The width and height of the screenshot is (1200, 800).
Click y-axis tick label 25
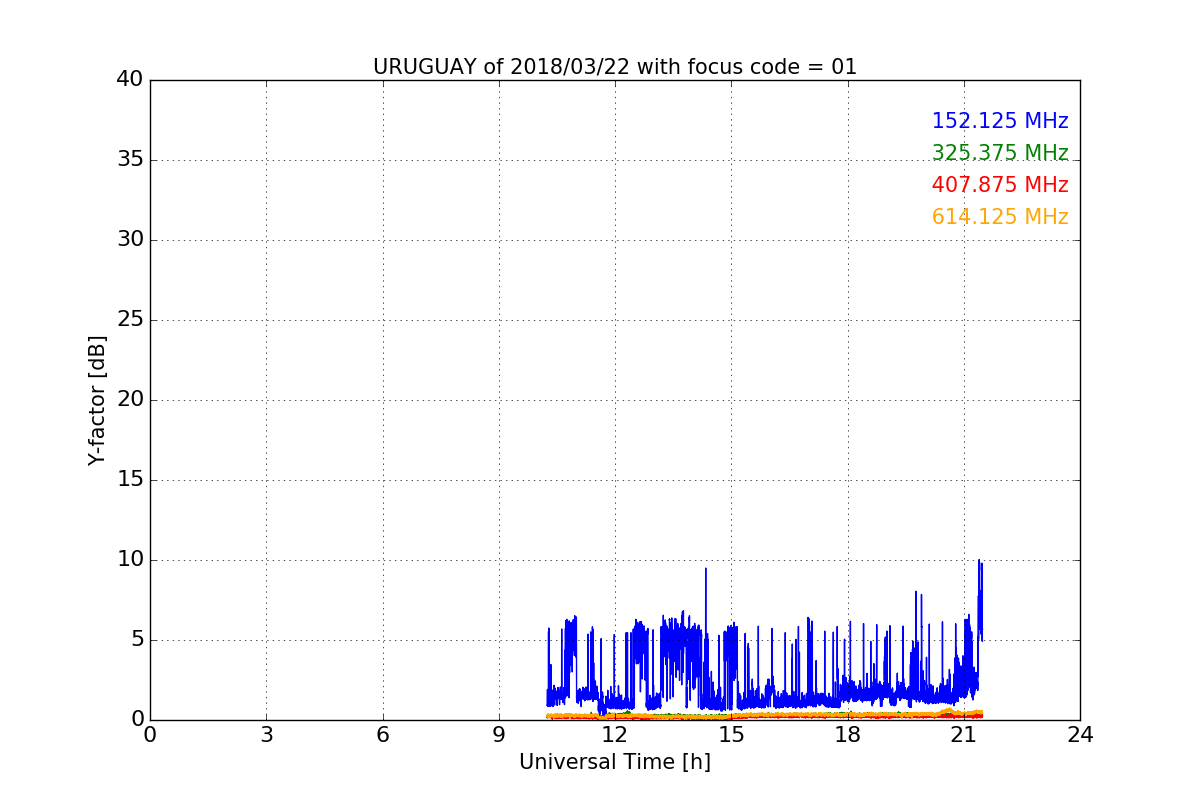[x=130, y=320]
